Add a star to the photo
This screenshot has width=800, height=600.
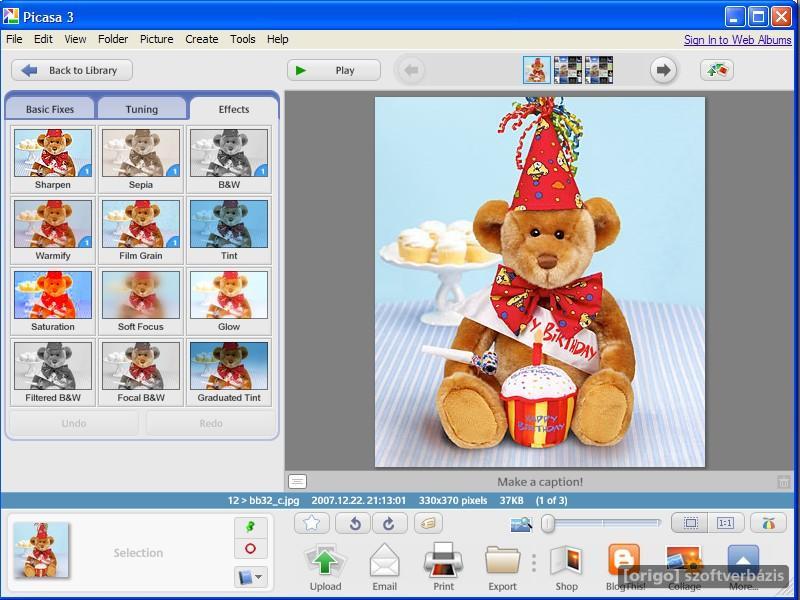coord(312,523)
